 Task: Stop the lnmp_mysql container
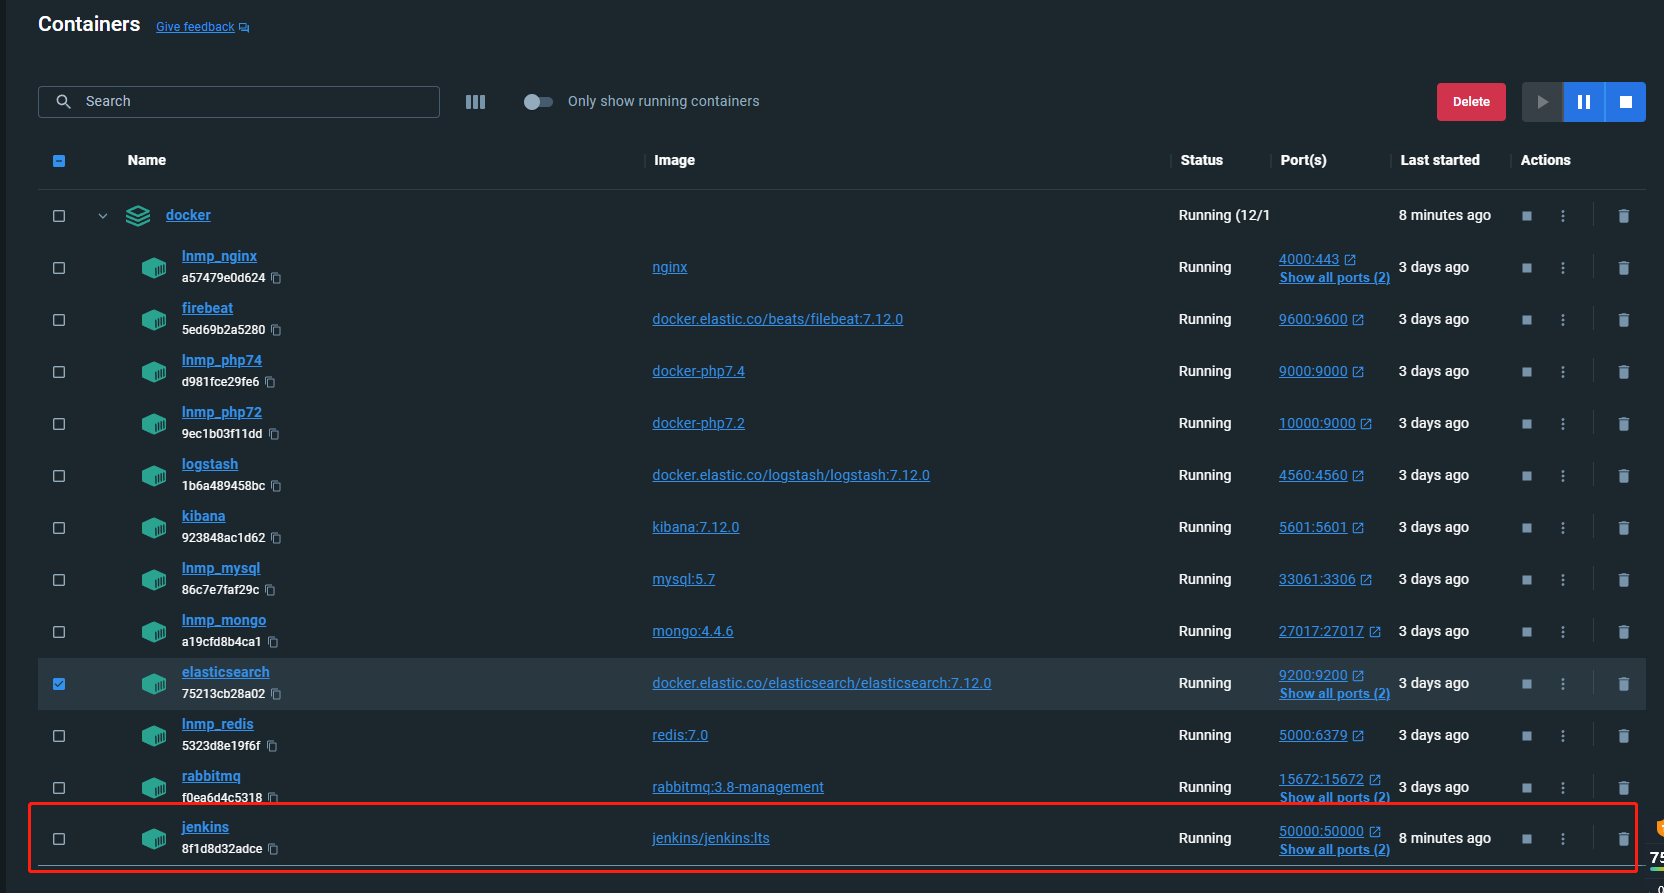pos(1527,580)
